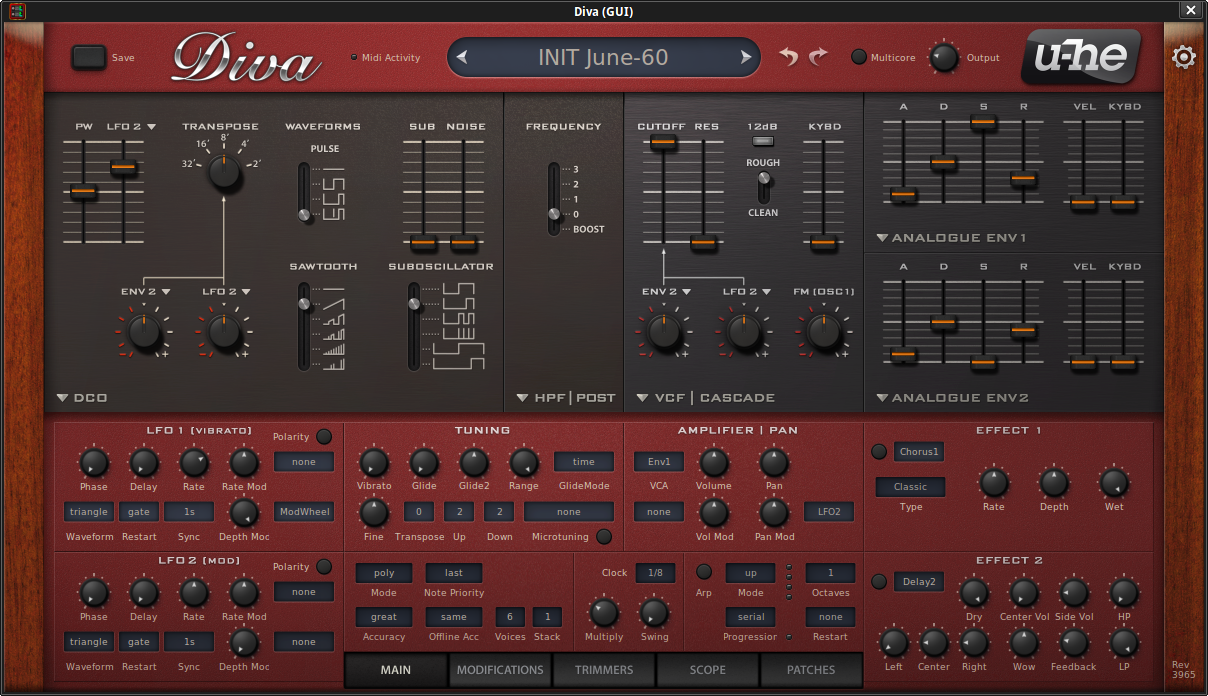Open the VCA Env1 source dropdown
Screen dimensions: 1208x696
[659, 462]
